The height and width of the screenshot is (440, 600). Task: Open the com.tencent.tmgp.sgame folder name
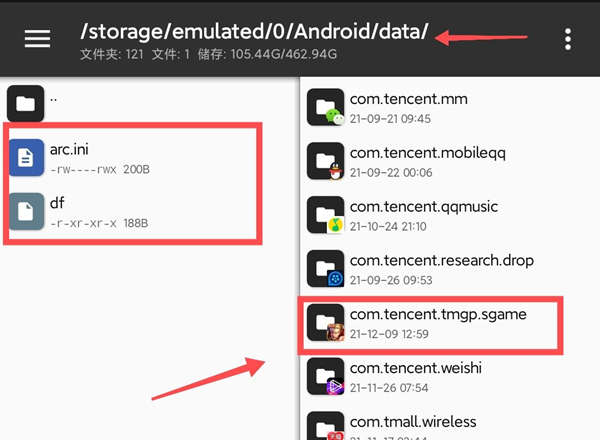[438, 314]
